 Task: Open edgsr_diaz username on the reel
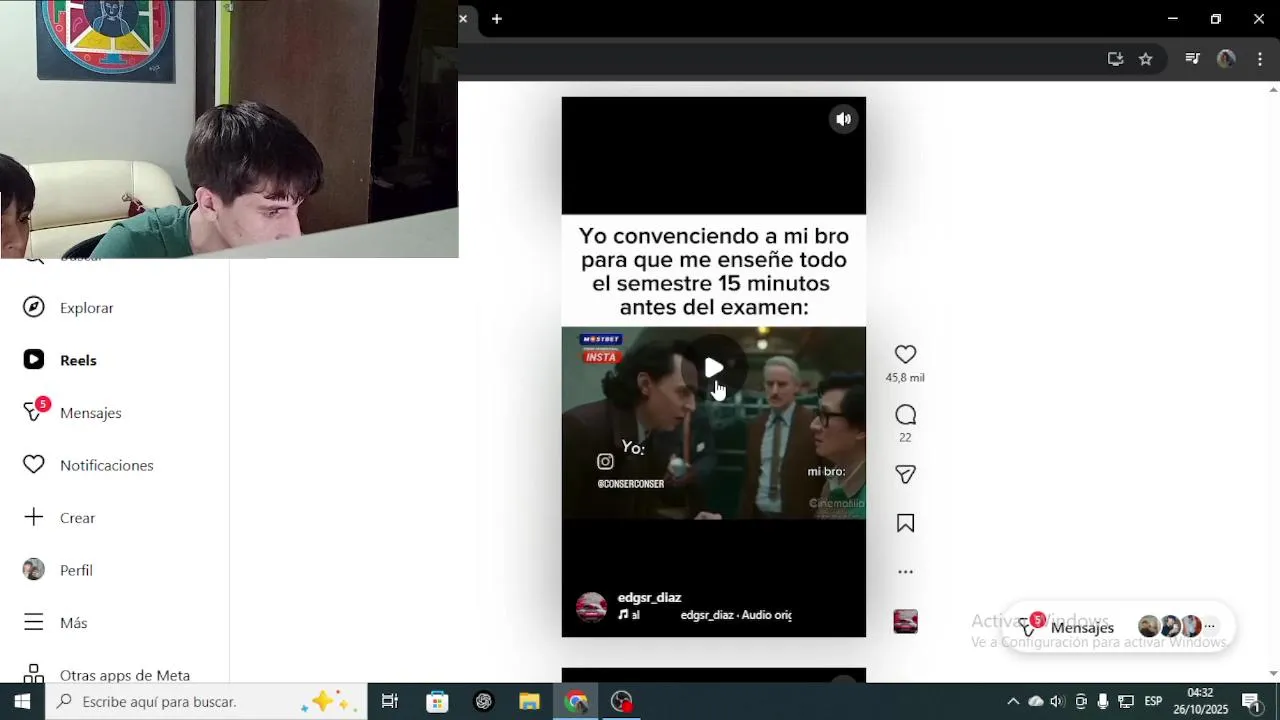coord(649,598)
